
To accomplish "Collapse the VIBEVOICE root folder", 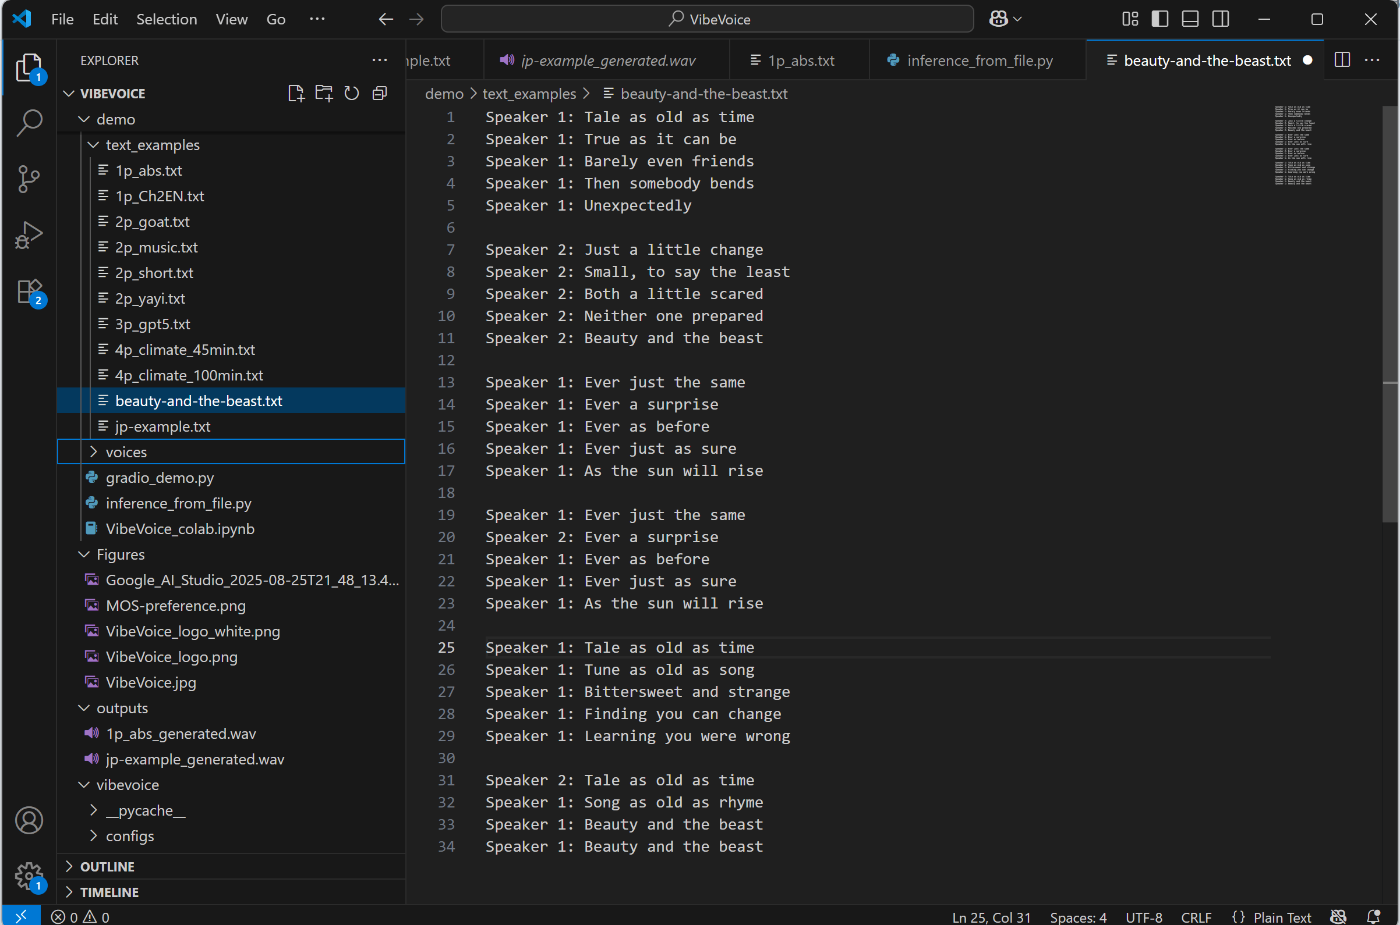I will [69, 93].
